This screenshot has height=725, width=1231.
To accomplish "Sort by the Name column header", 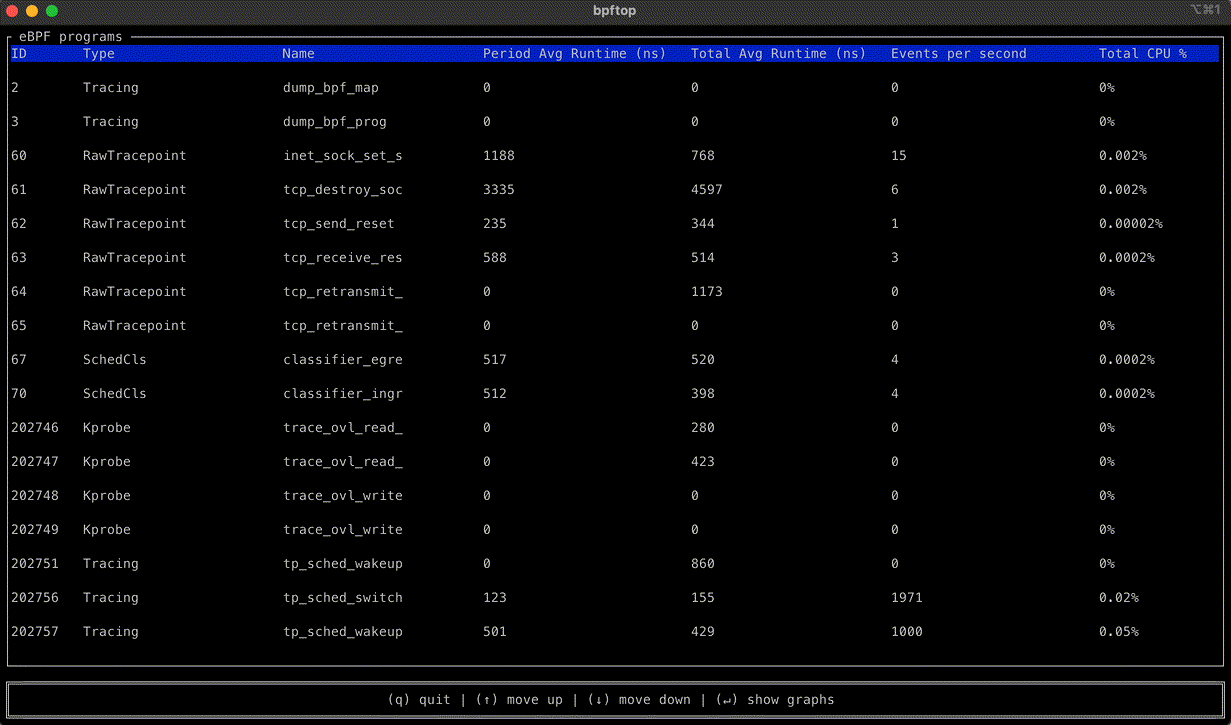I will point(298,53).
